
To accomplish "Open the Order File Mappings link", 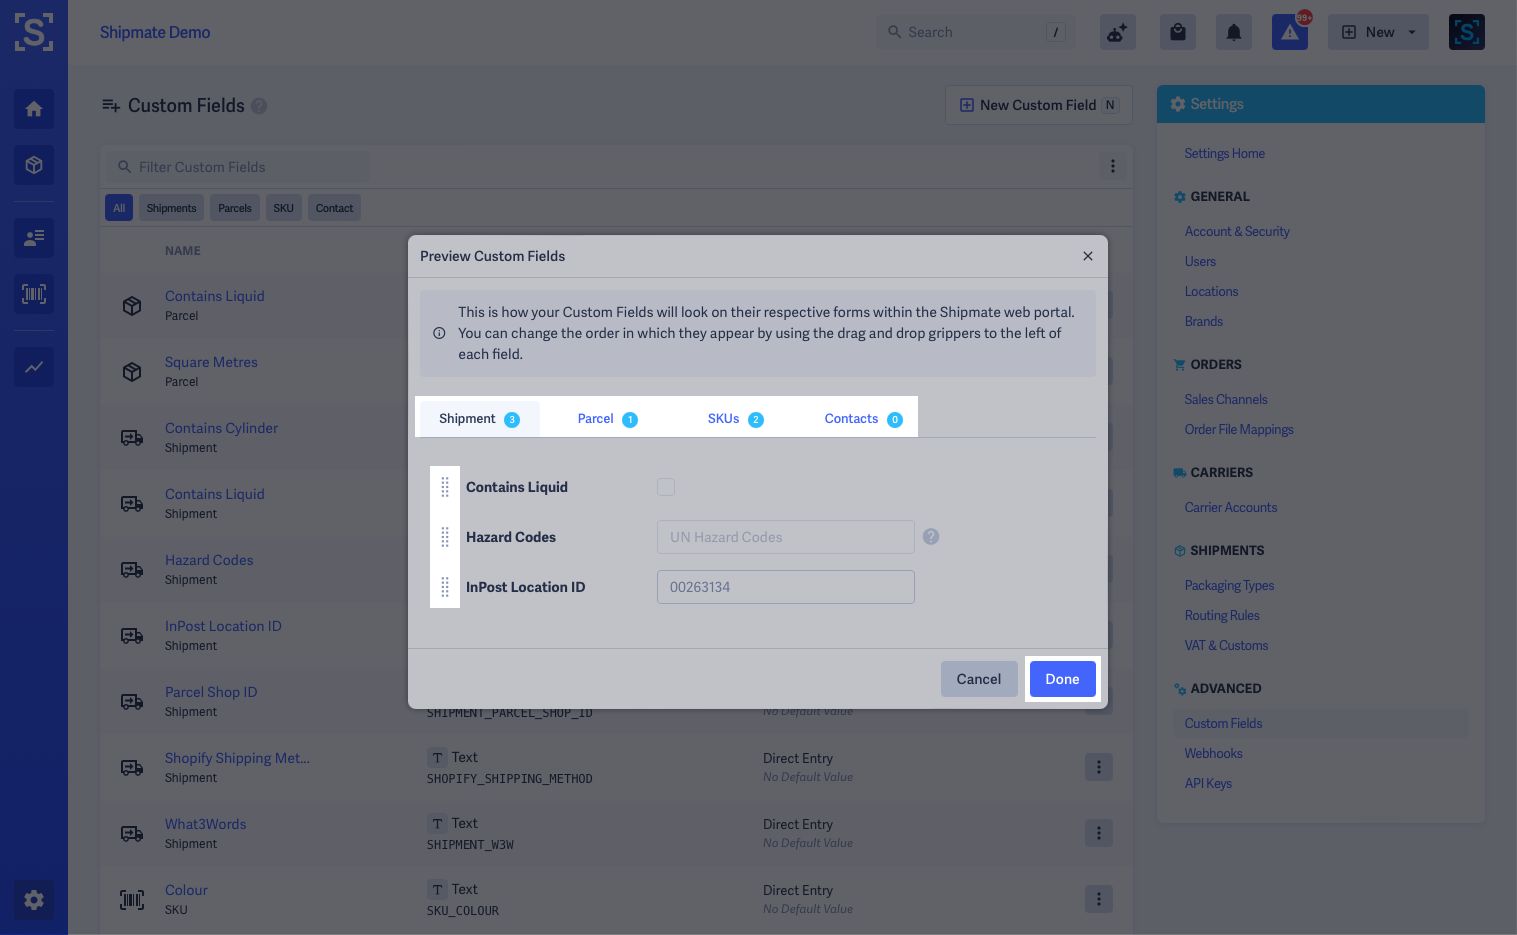I will 1239,430.
